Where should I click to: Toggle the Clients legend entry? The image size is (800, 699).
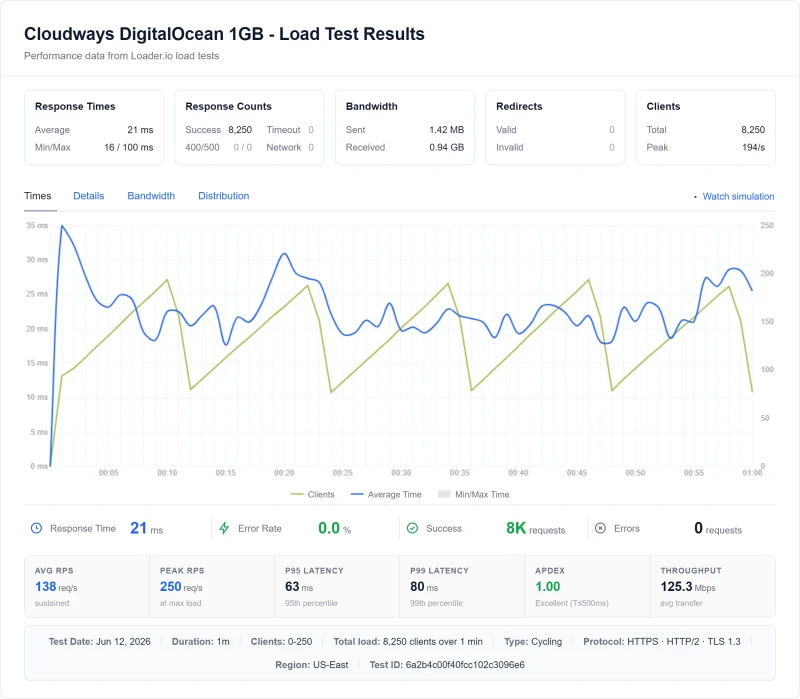(313, 494)
